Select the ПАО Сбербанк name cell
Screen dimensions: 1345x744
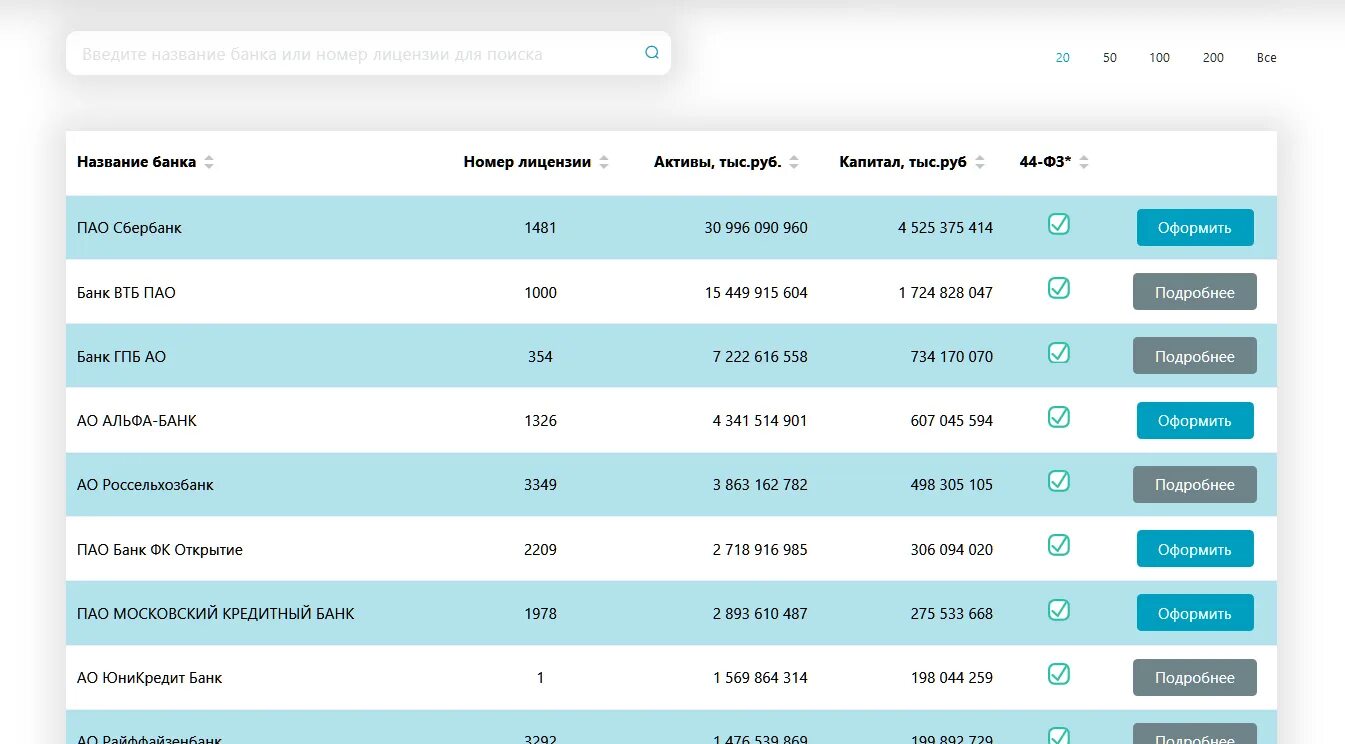pyautogui.click(x=129, y=228)
